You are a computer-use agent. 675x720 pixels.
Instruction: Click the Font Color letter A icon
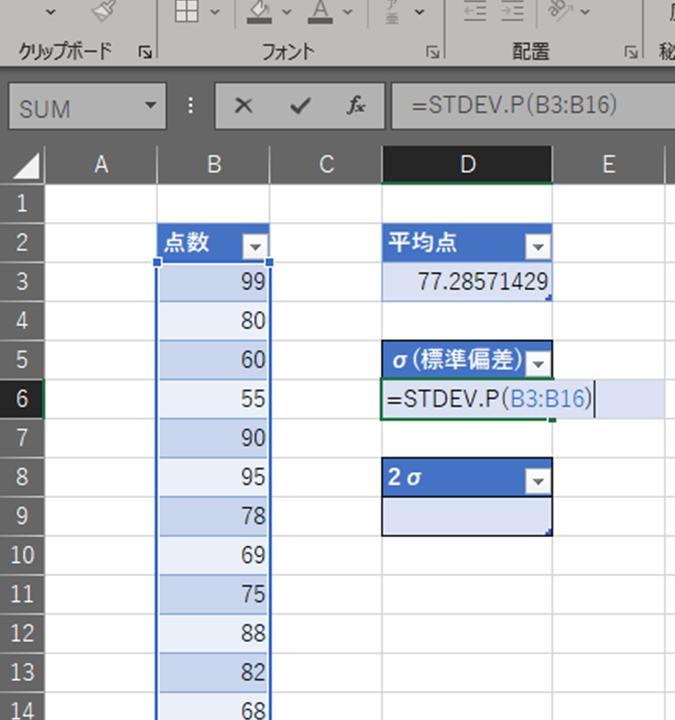319,10
